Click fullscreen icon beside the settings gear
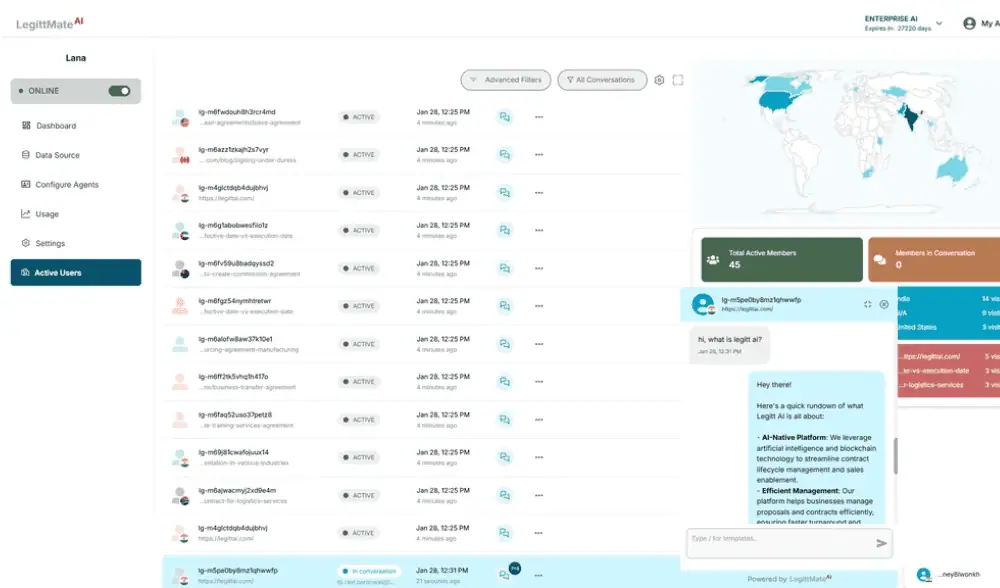This screenshot has width=1000, height=588. (x=678, y=80)
